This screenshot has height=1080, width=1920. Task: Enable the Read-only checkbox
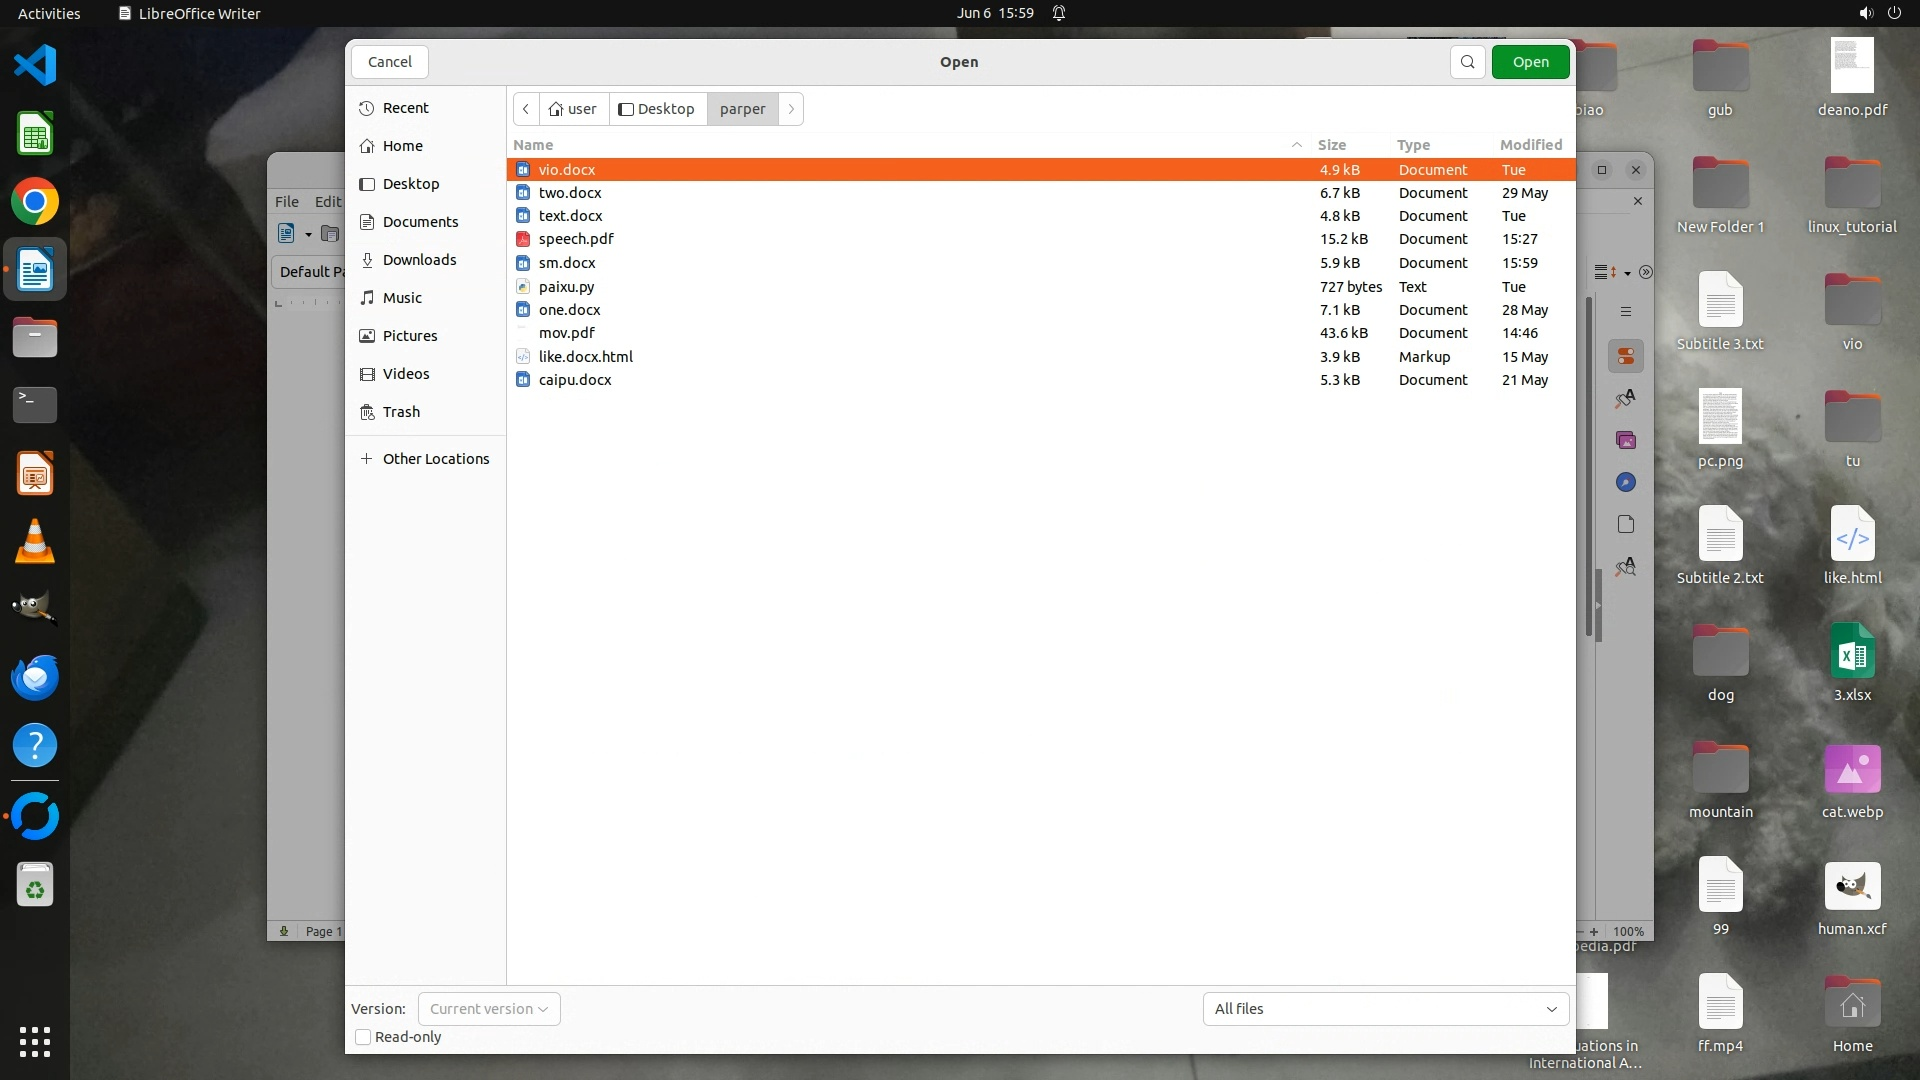click(x=364, y=1037)
